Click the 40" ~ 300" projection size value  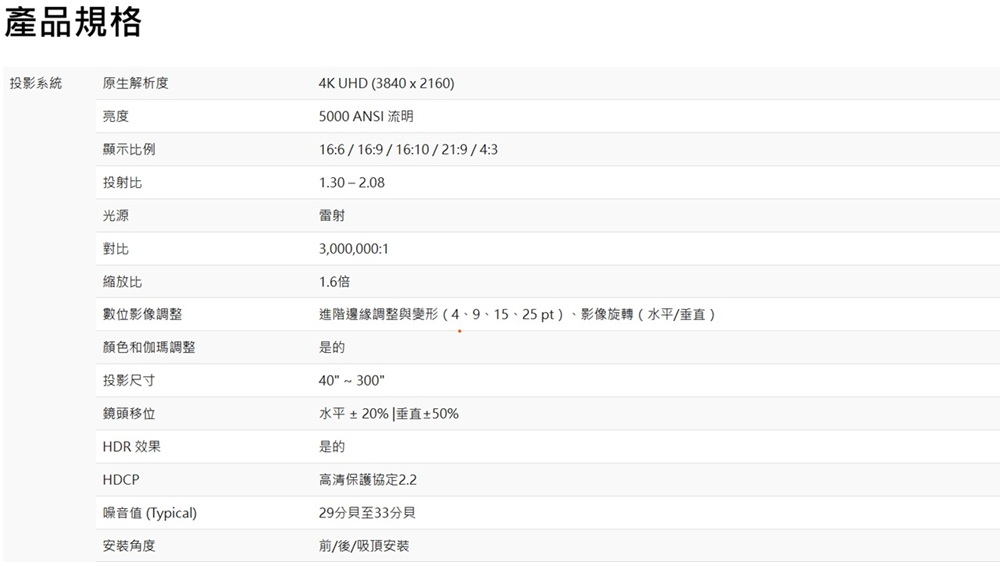[351, 381]
